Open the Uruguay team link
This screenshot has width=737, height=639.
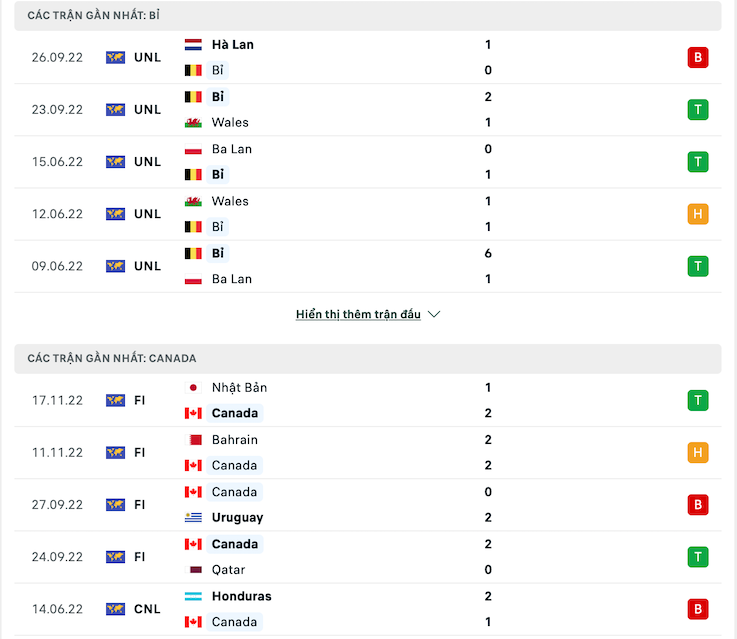(x=237, y=517)
